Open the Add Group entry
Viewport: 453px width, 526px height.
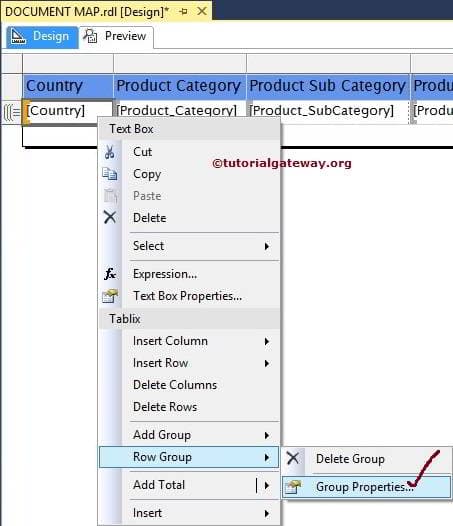tap(189, 435)
